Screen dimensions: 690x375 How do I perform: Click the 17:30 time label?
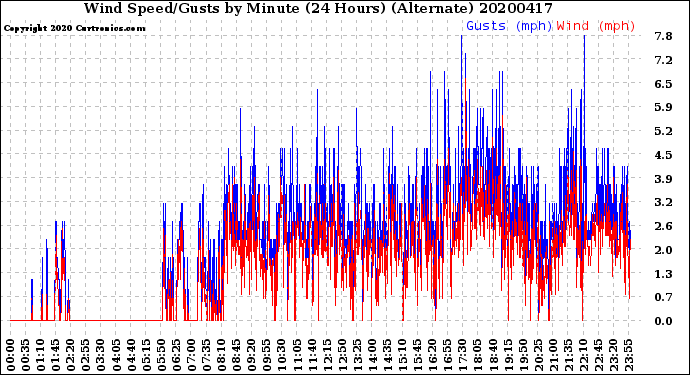[x=462, y=355]
